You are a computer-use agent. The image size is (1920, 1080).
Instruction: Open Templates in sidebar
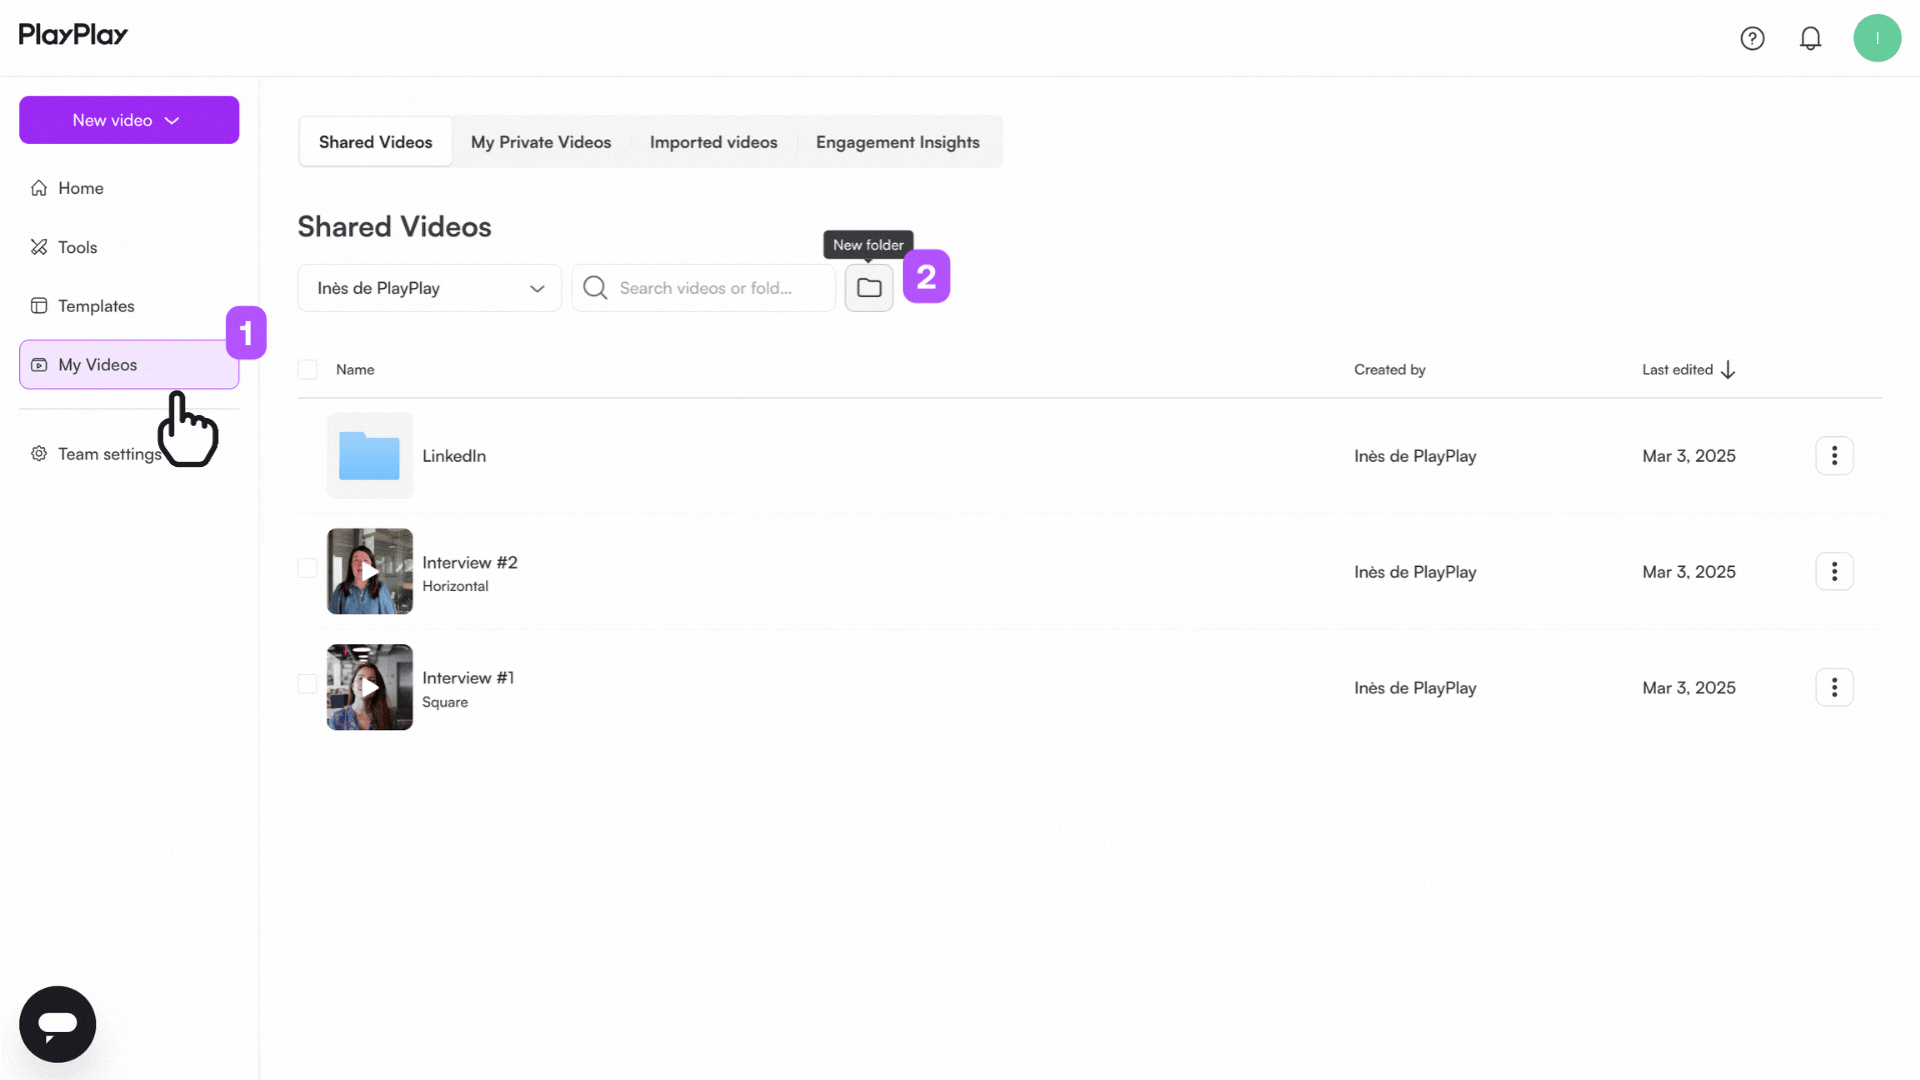point(129,306)
